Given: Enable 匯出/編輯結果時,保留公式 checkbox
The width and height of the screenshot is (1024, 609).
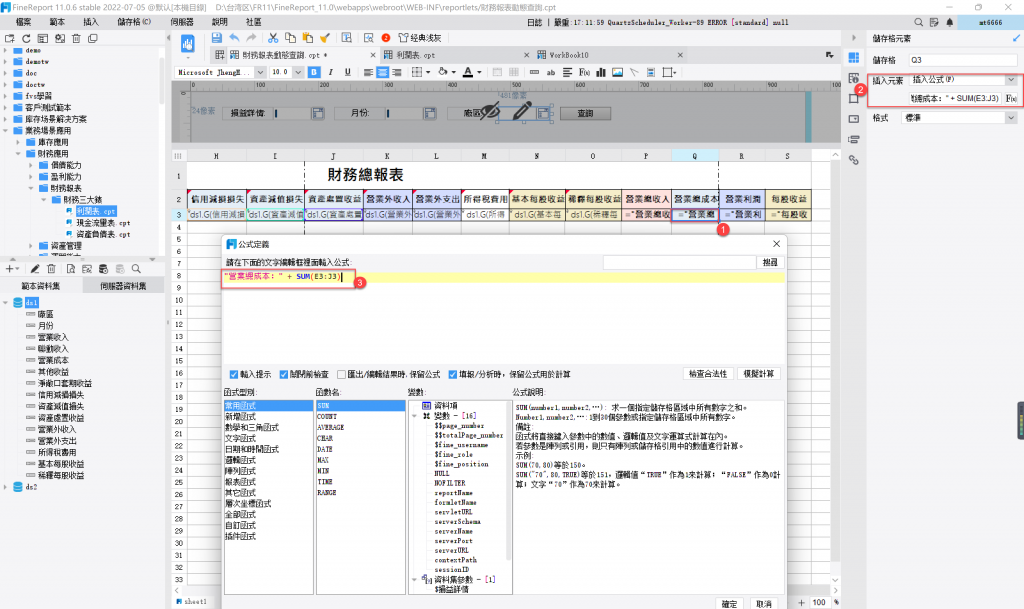Looking at the screenshot, I should click(342, 375).
